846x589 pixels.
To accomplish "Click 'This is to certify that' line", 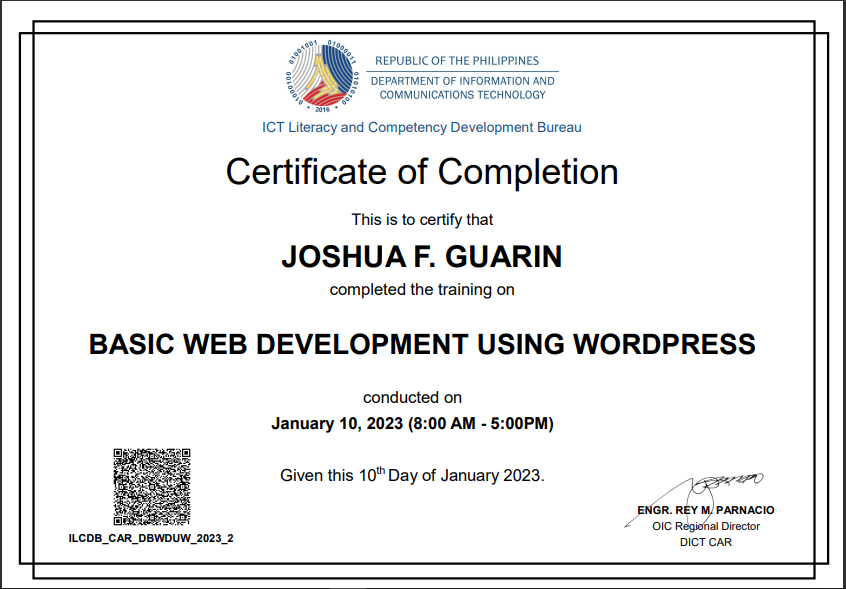I will click(x=422, y=220).
